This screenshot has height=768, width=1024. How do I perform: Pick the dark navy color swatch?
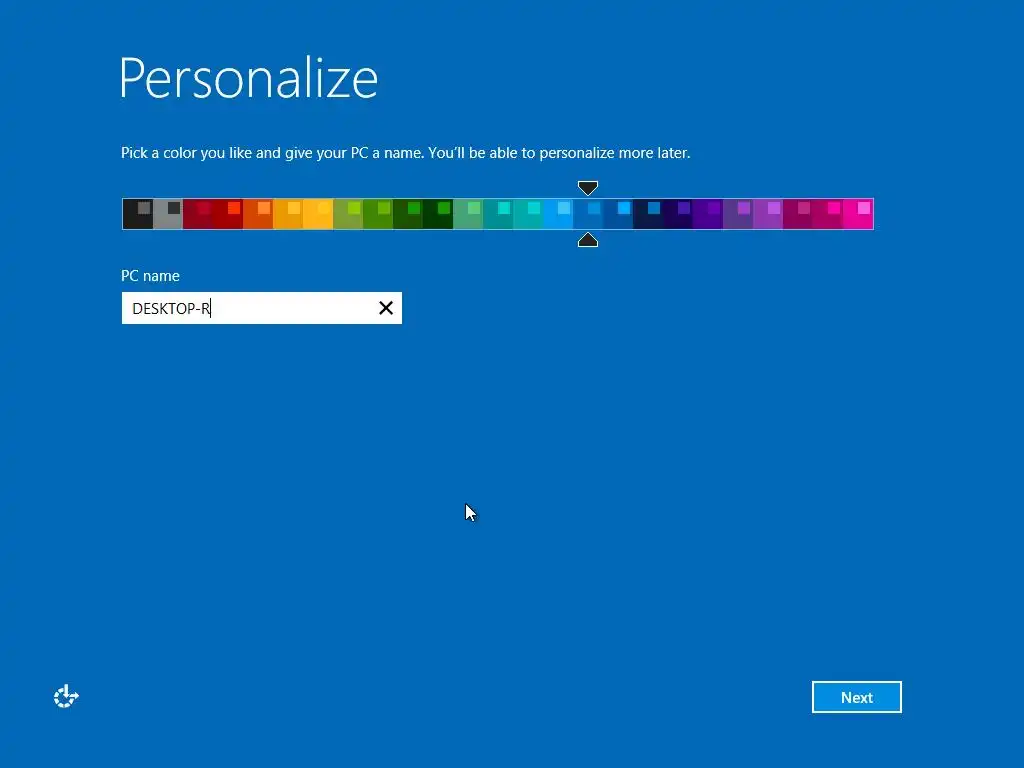[x=648, y=214]
